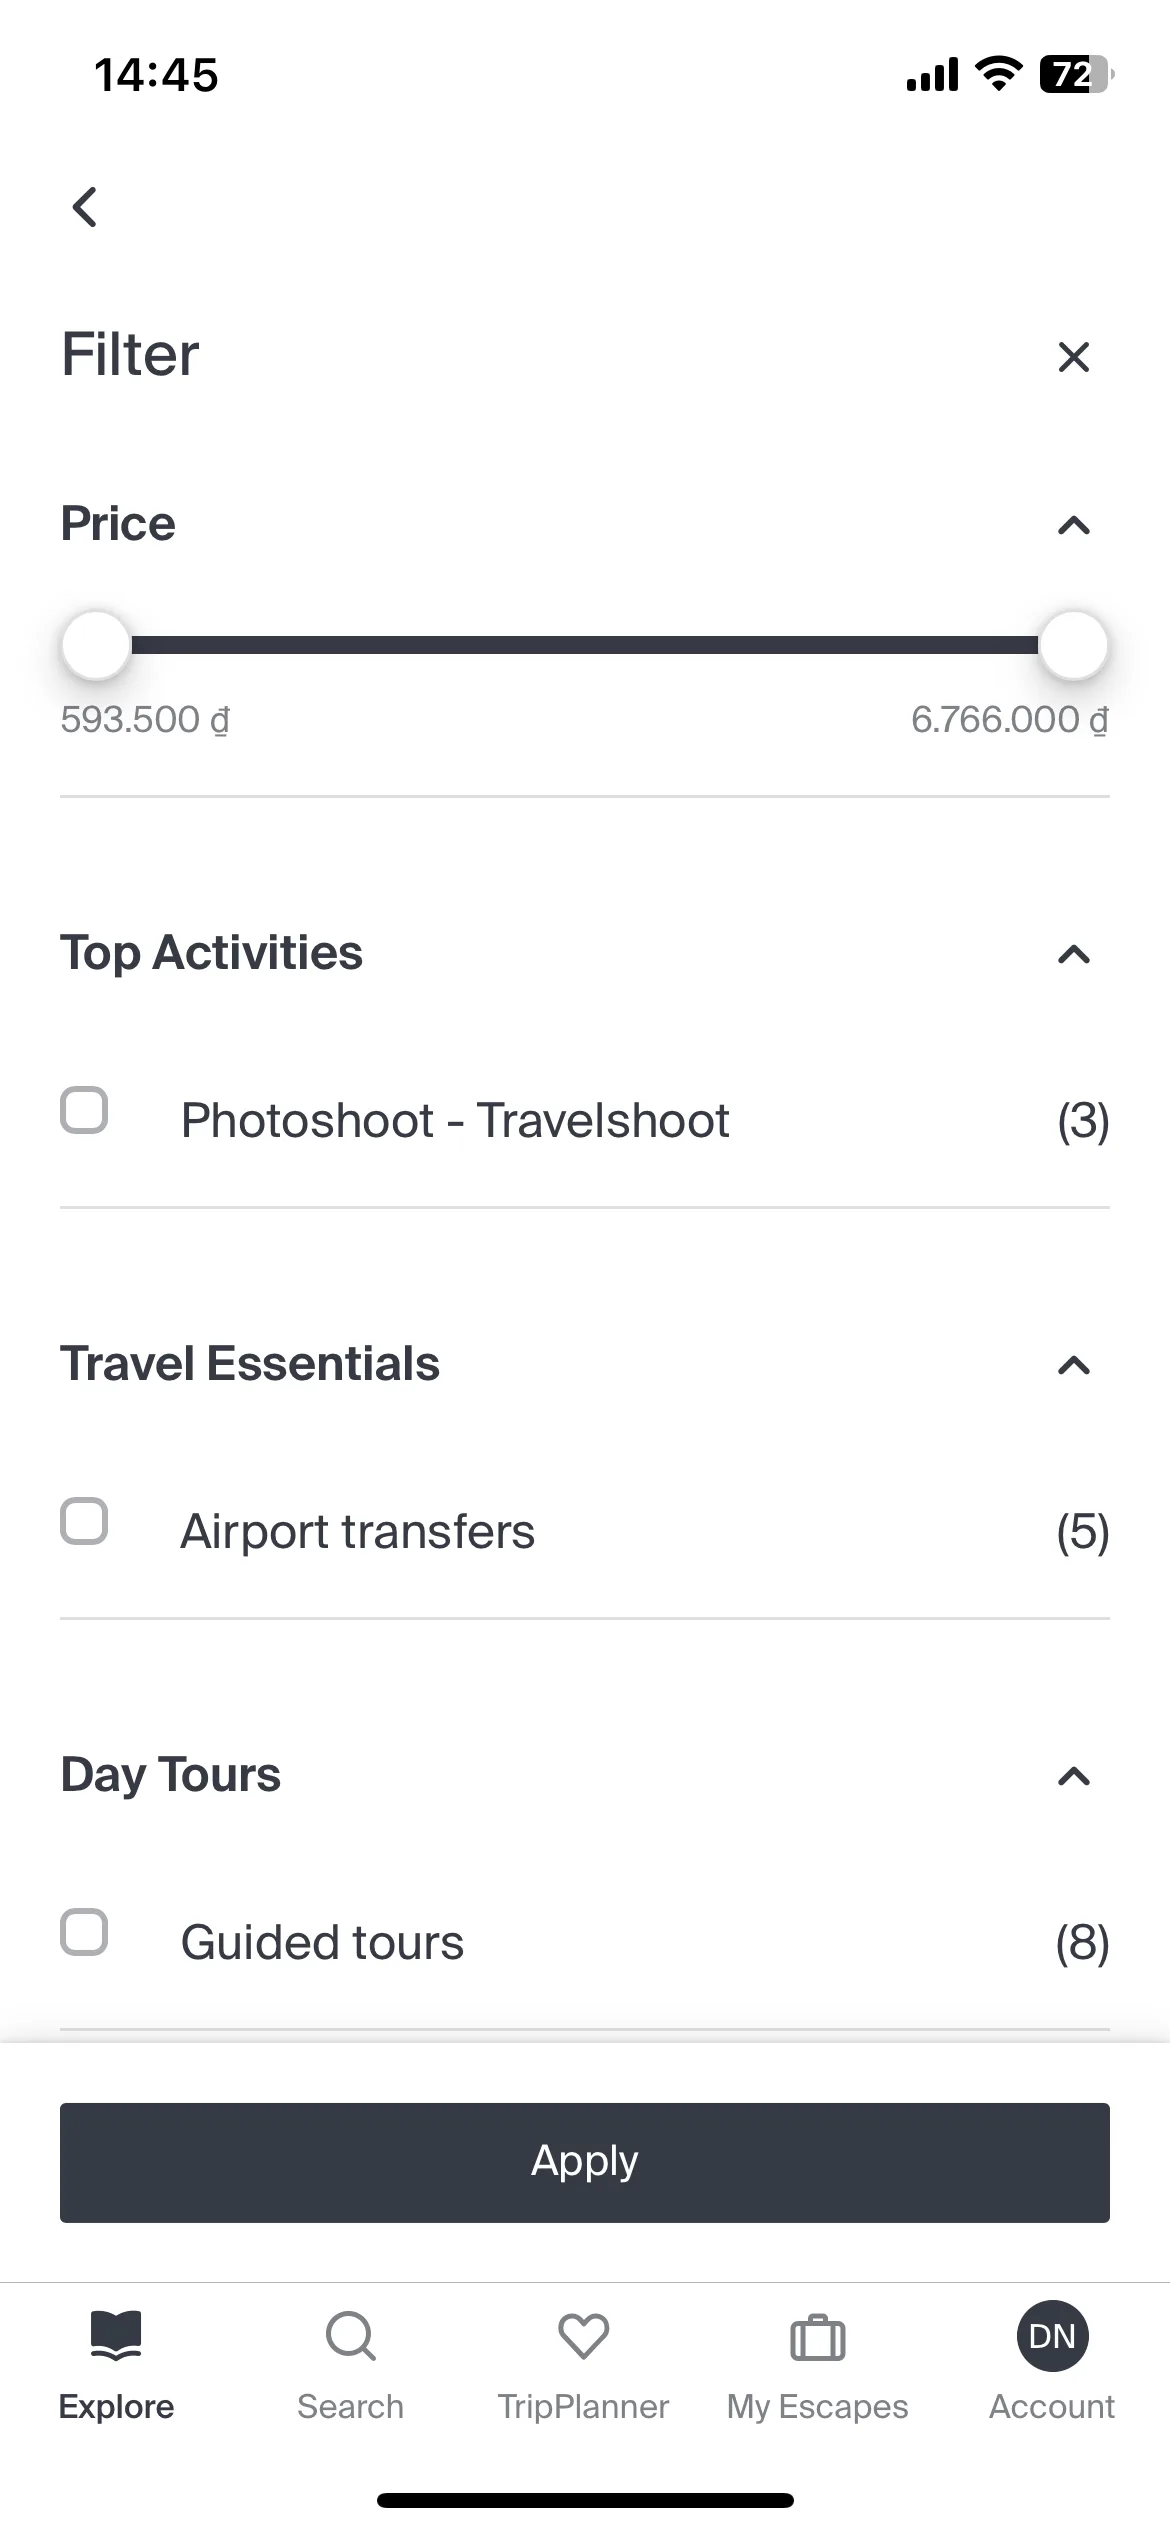Image resolution: width=1170 pixels, height=2532 pixels.
Task: Open My Escapes suitcase icon
Action: pos(818,2337)
